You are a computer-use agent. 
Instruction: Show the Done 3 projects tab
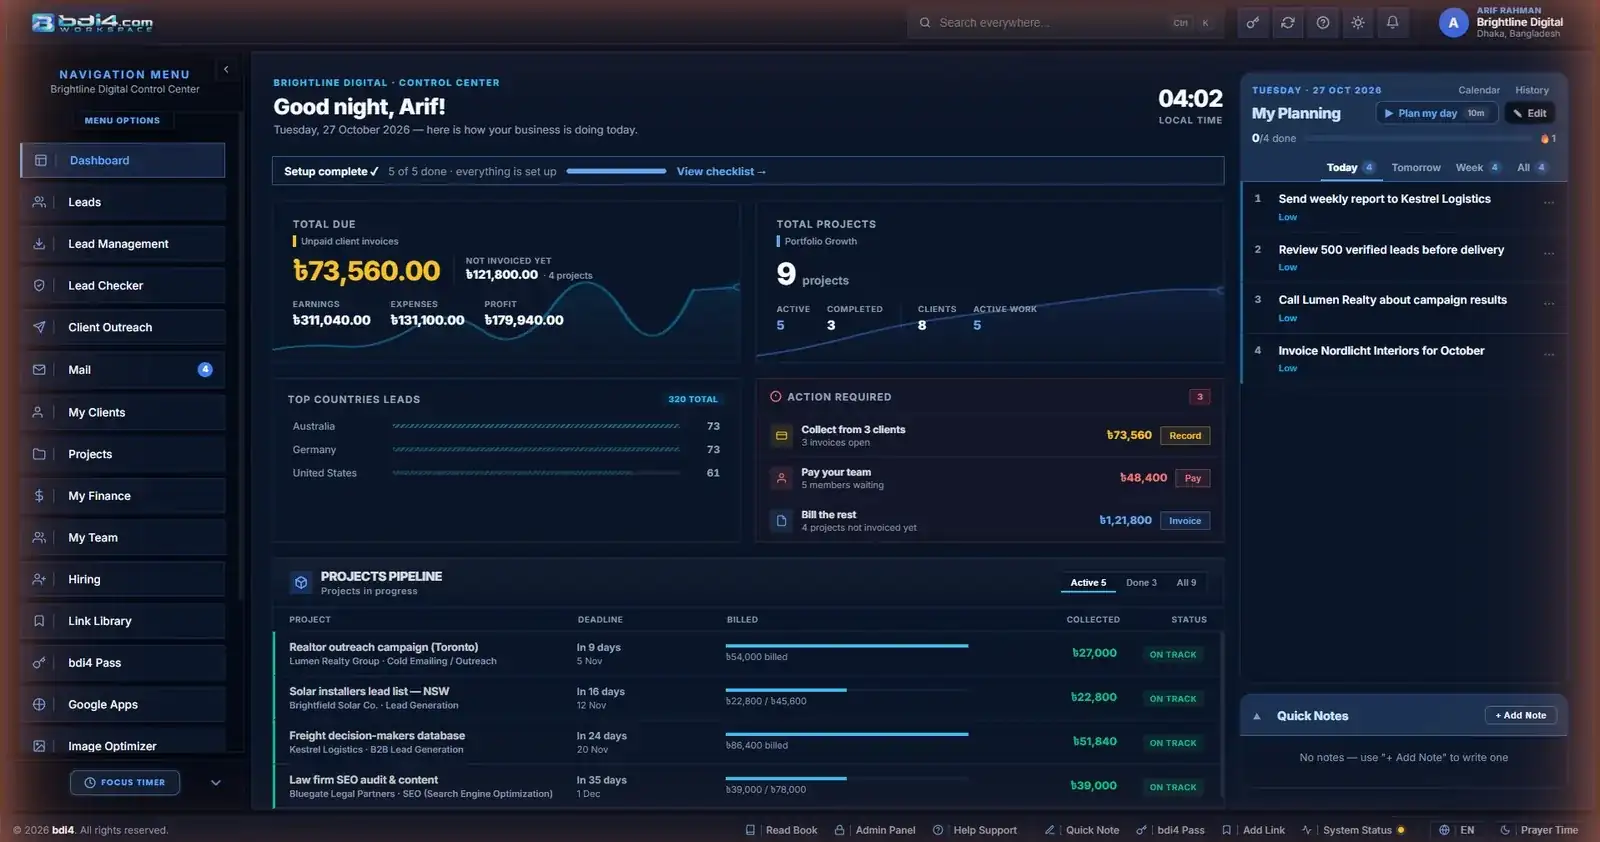click(x=1141, y=583)
